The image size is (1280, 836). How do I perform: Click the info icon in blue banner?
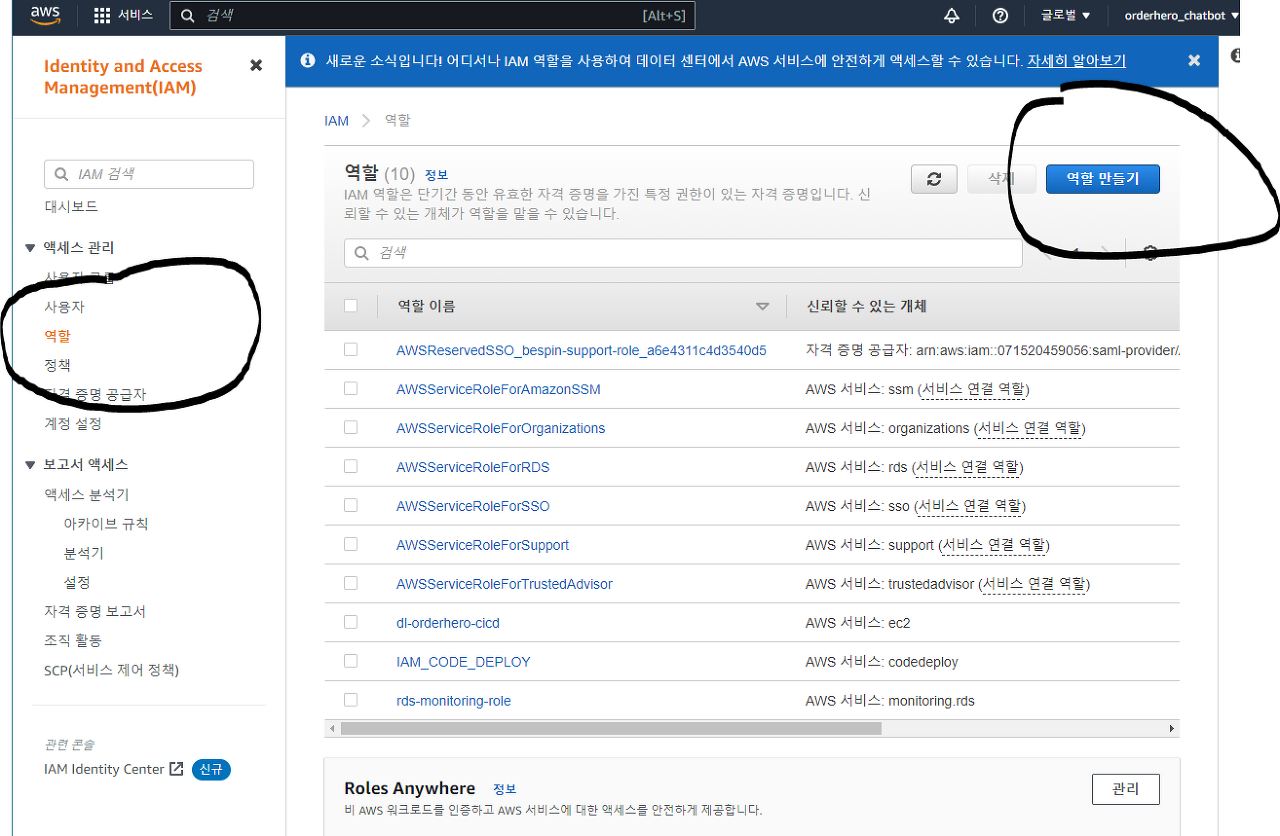[307, 60]
